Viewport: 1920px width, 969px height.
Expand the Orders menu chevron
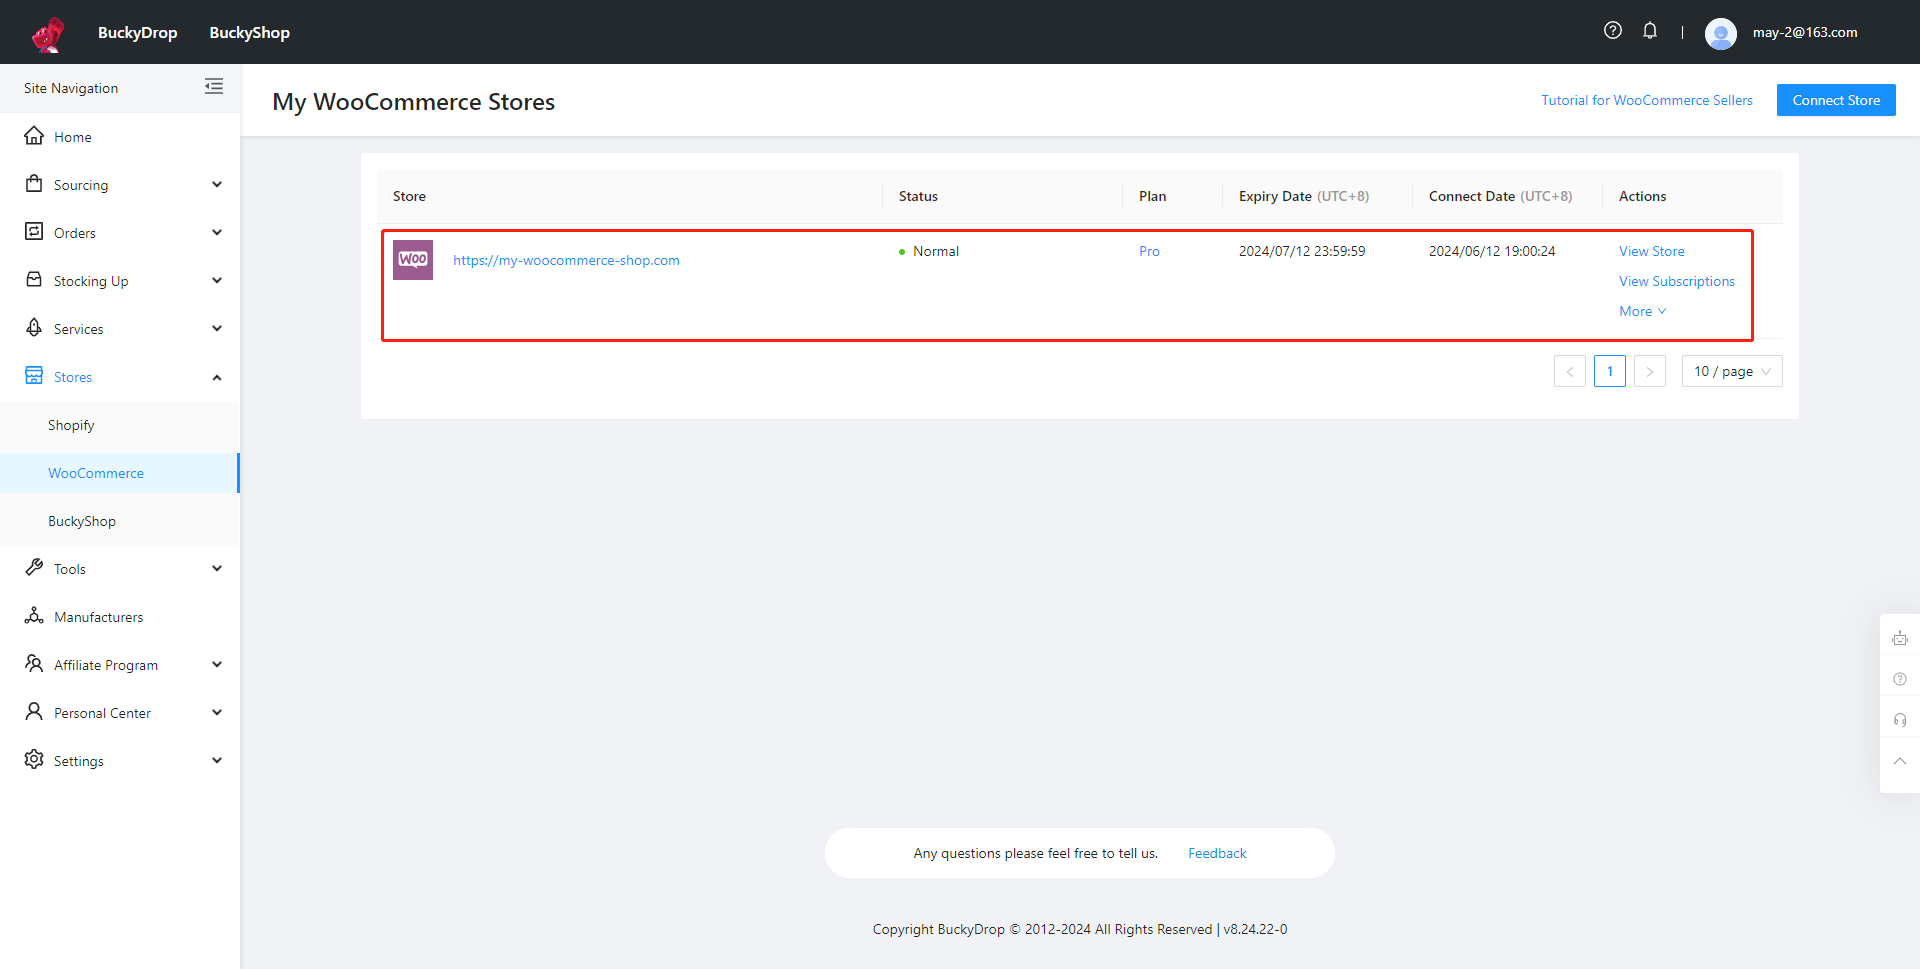[x=217, y=233]
